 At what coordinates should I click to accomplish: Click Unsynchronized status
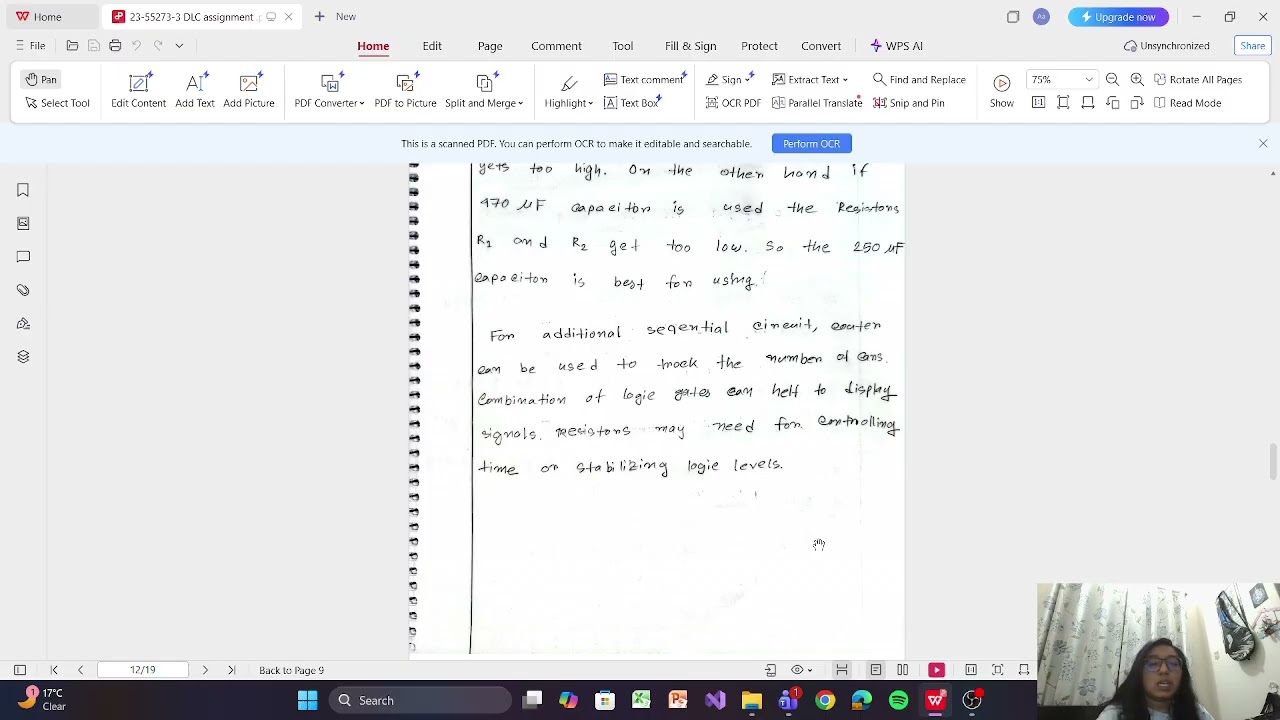pyautogui.click(x=1166, y=46)
